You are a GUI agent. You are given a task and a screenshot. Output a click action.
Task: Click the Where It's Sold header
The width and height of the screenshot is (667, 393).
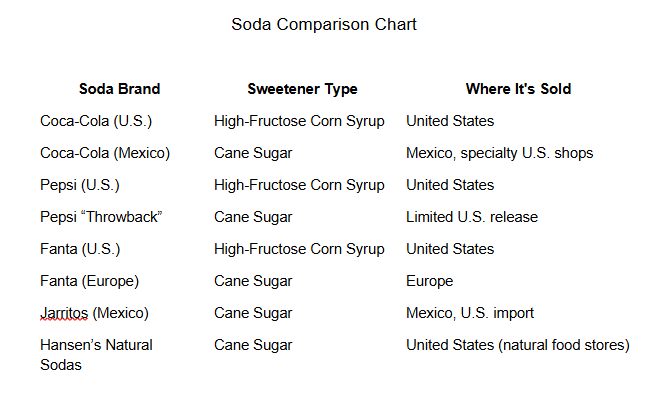[x=518, y=89]
